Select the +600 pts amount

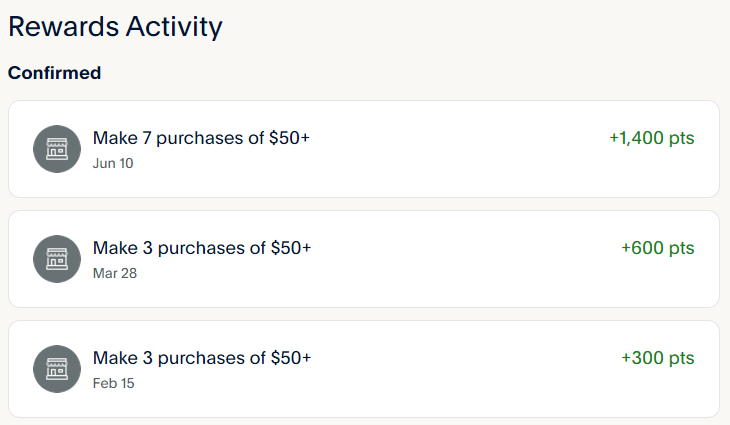pyautogui.click(x=657, y=248)
